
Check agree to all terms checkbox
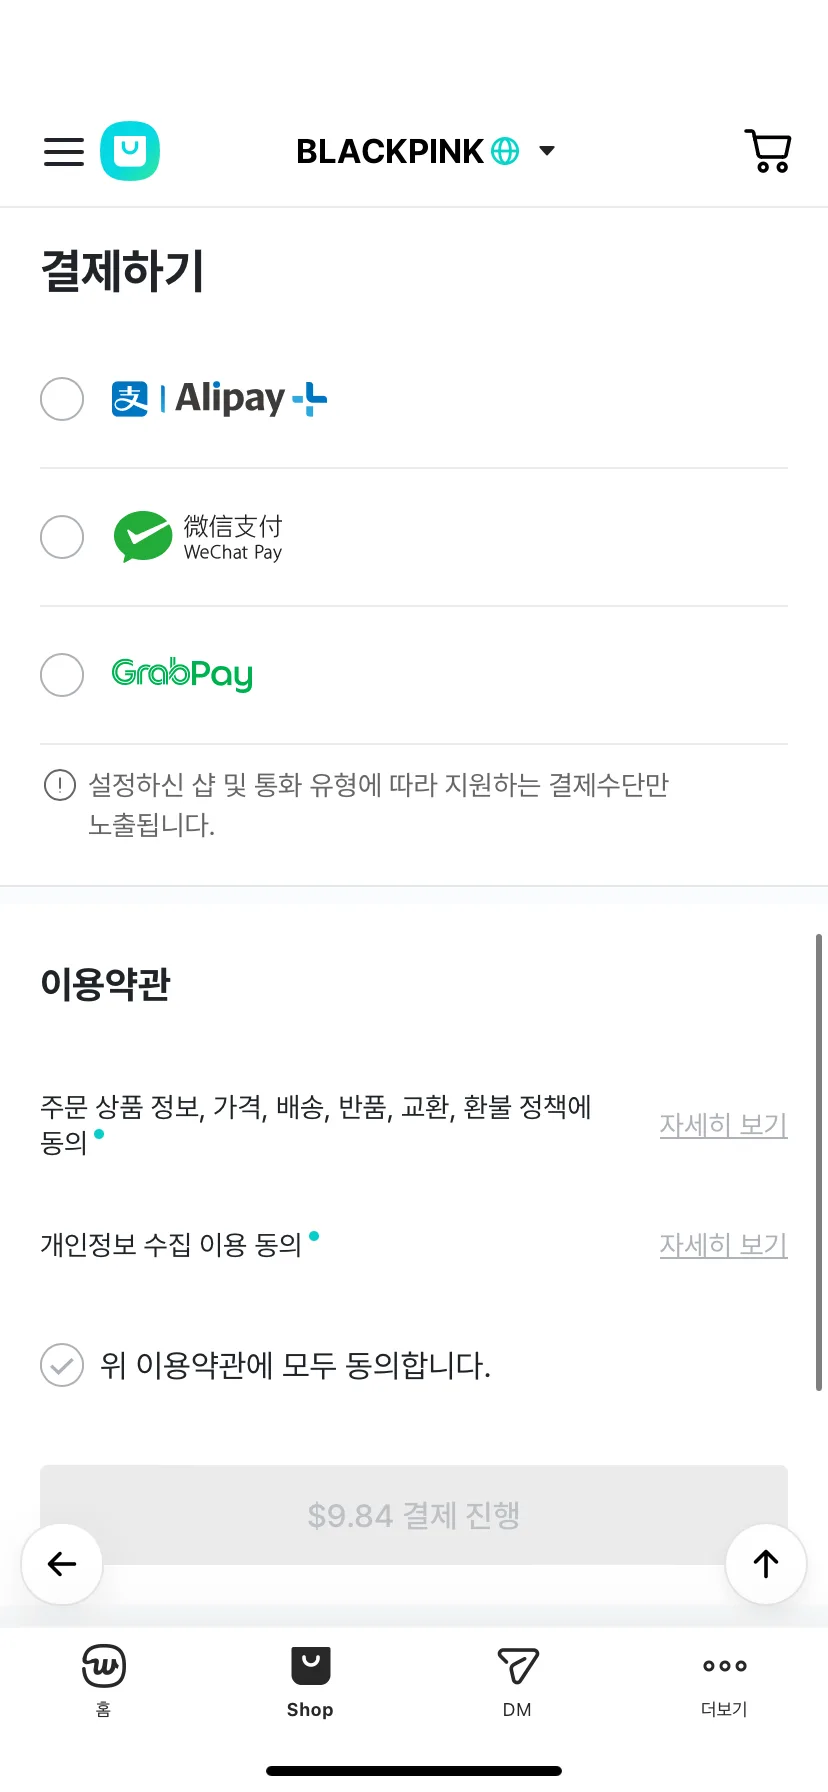pyautogui.click(x=62, y=1365)
